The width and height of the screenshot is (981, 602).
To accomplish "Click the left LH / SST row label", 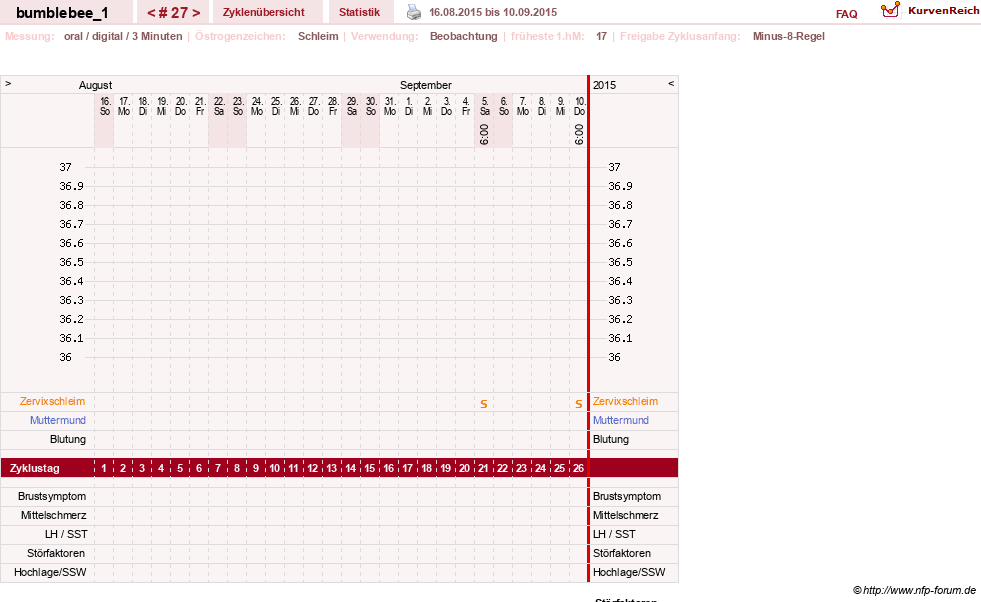I will click(66, 534).
